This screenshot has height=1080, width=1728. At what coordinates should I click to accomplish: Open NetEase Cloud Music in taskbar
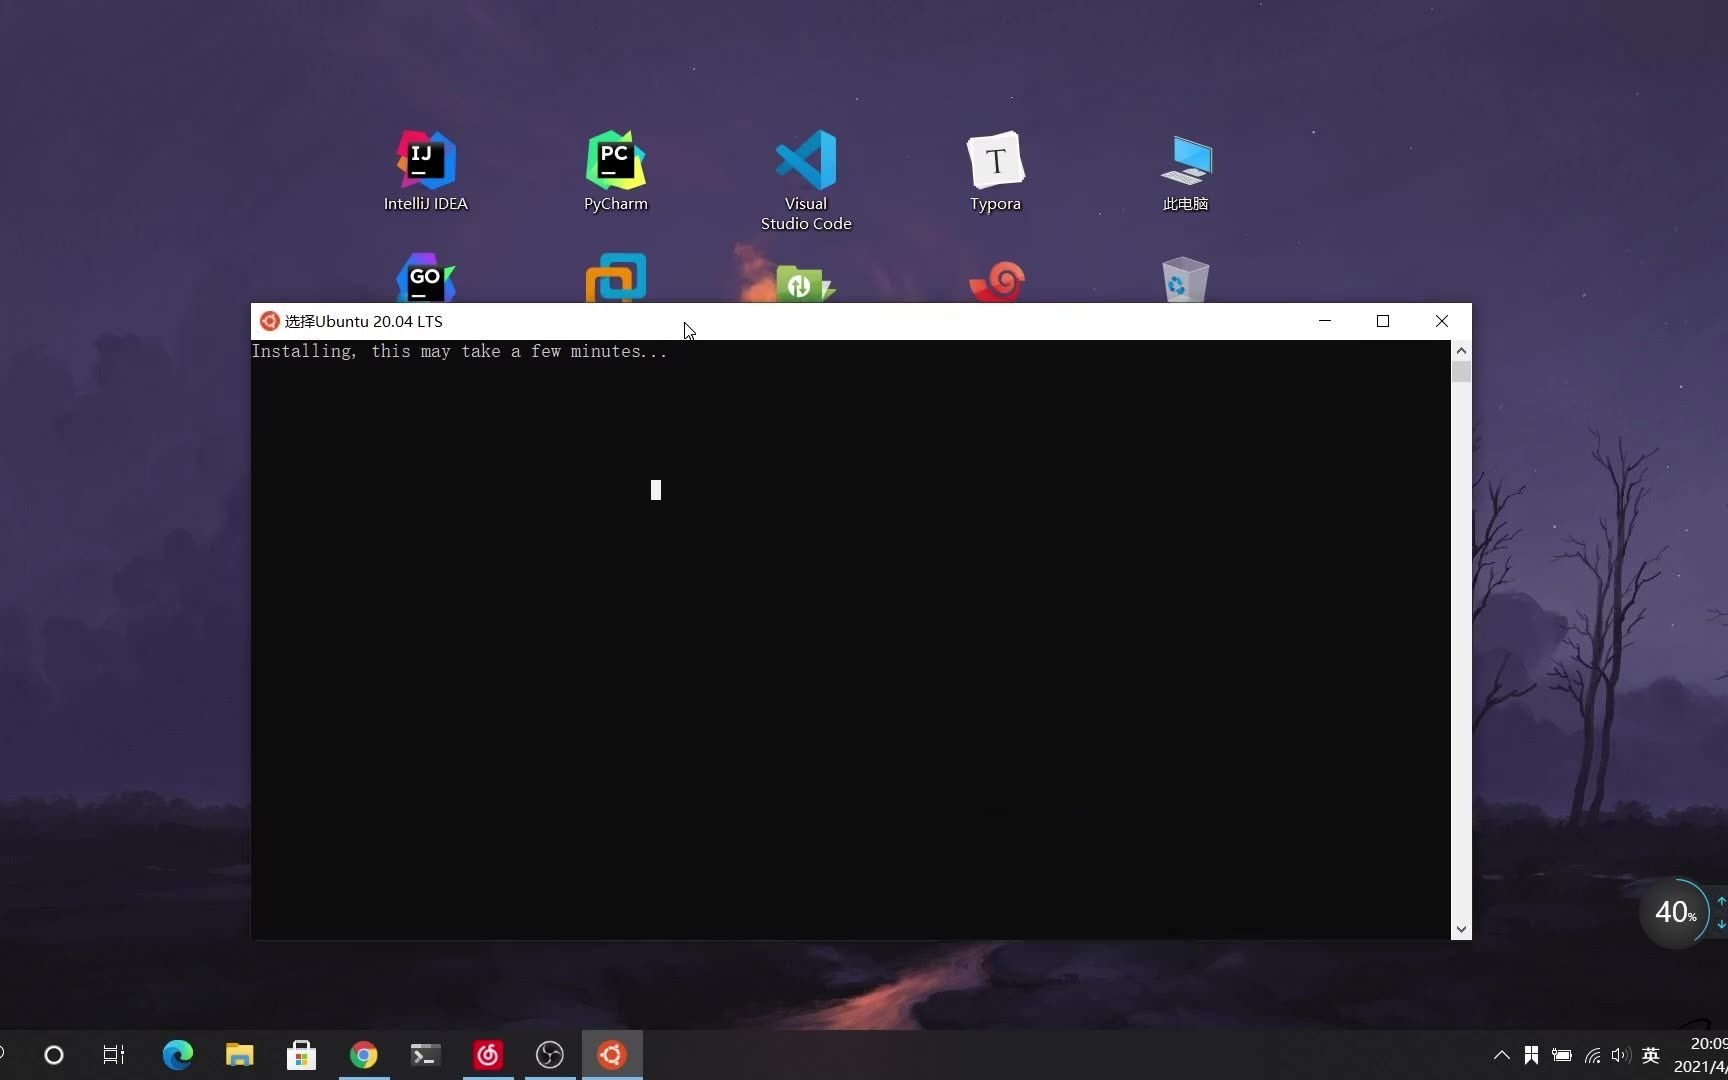point(486,1055)
